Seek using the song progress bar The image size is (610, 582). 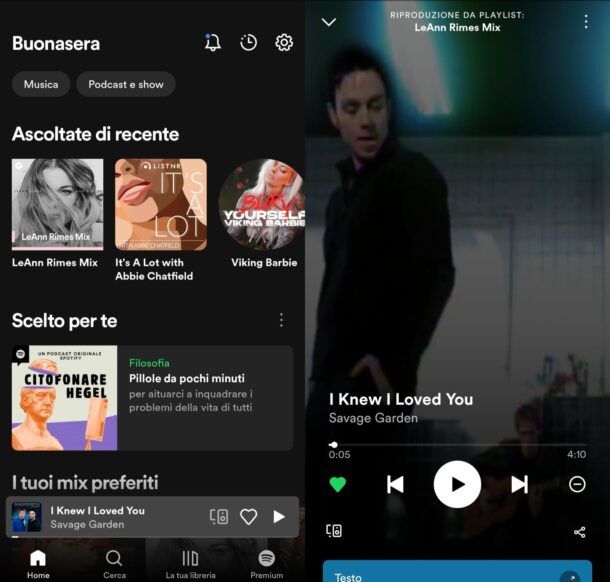click(458, 444)
